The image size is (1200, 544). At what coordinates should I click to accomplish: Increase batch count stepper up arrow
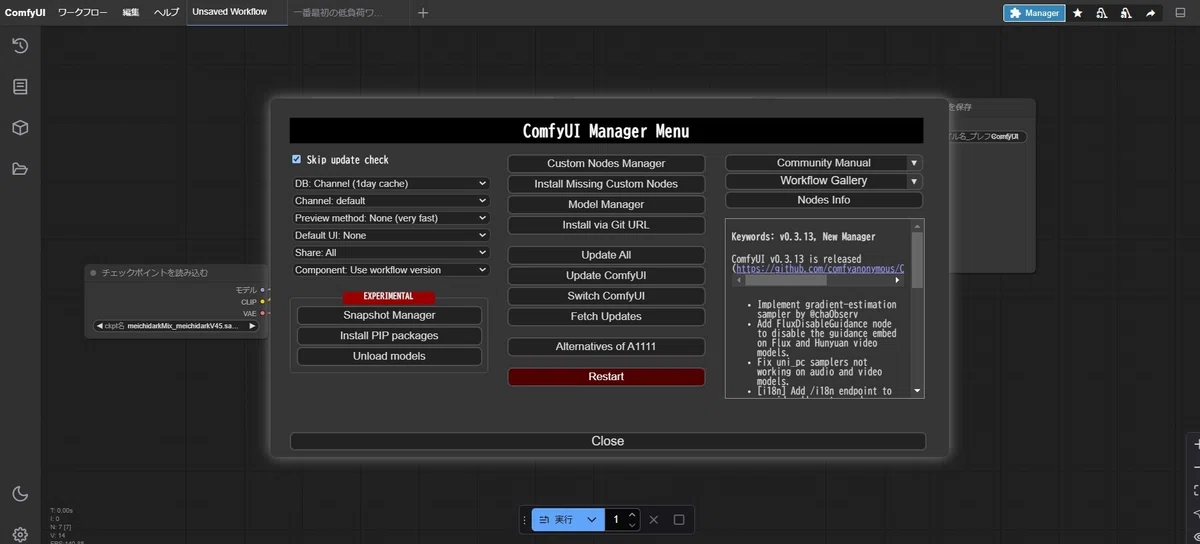[631, 515]
